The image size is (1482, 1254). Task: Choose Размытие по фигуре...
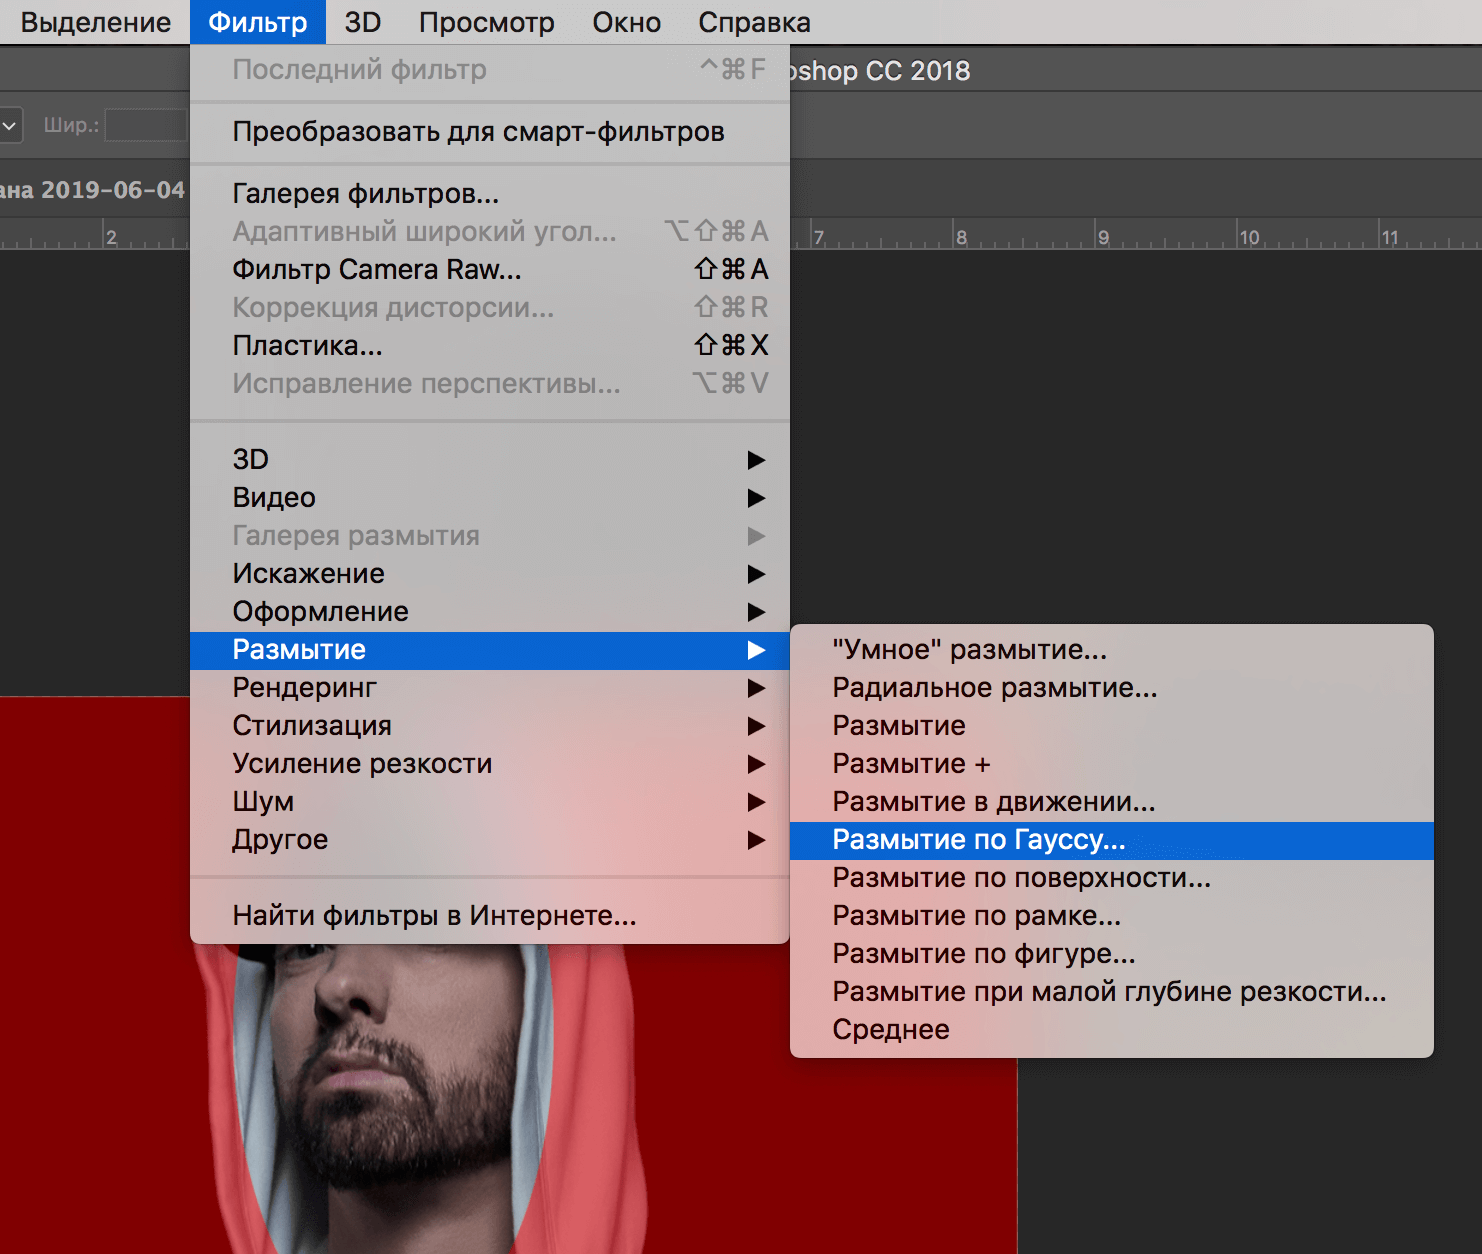pos(1112,954)
